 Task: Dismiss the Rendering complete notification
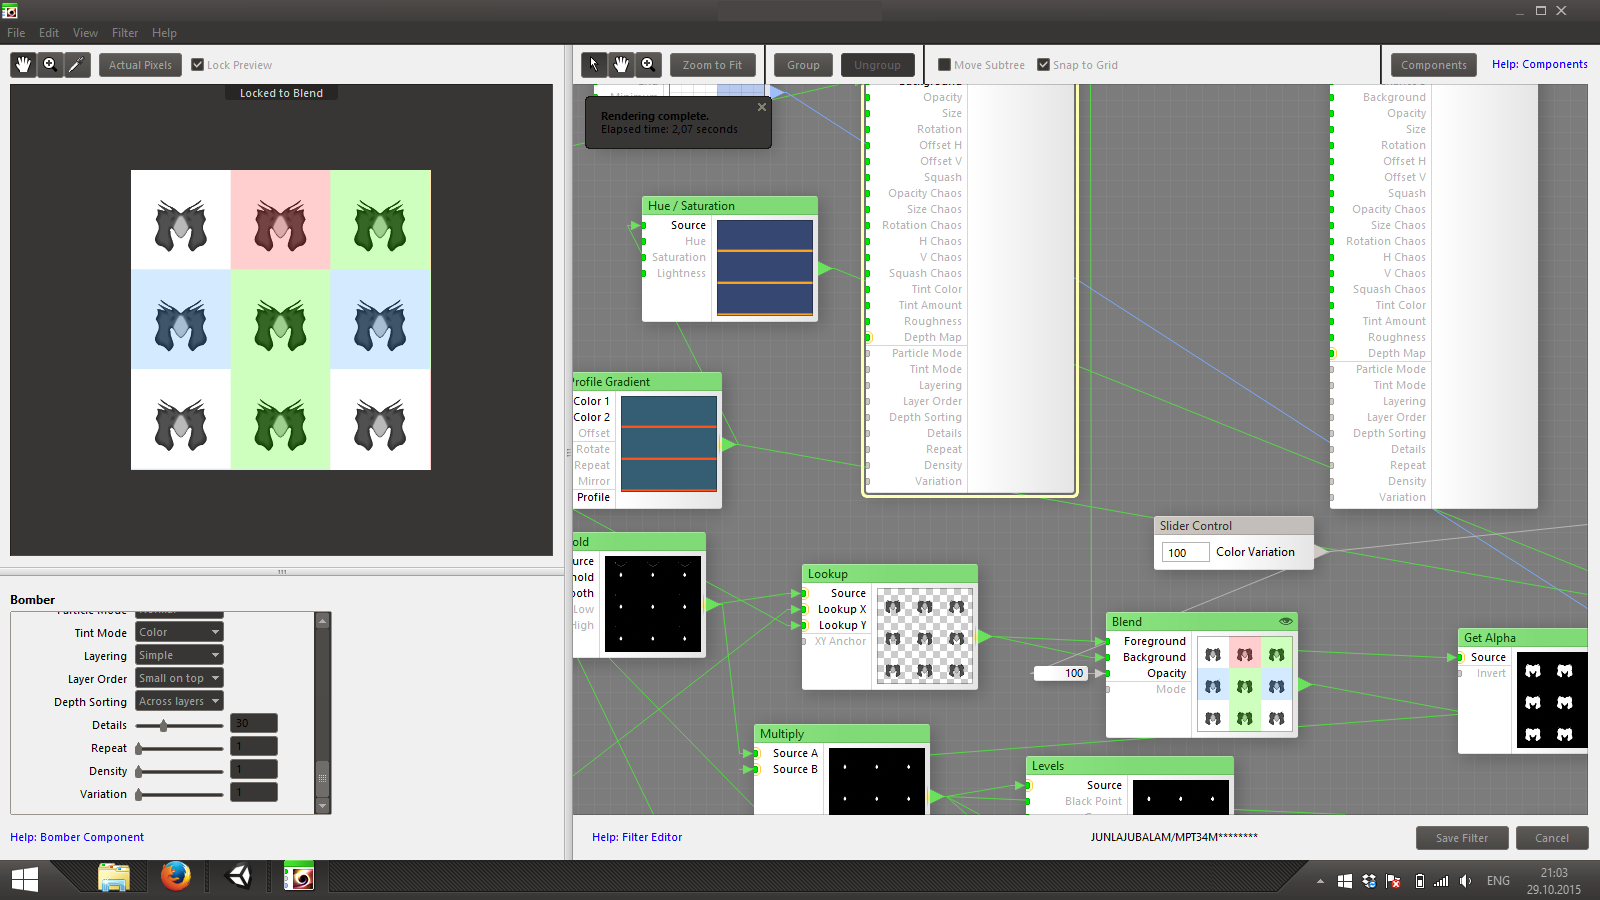click(762, 107)
